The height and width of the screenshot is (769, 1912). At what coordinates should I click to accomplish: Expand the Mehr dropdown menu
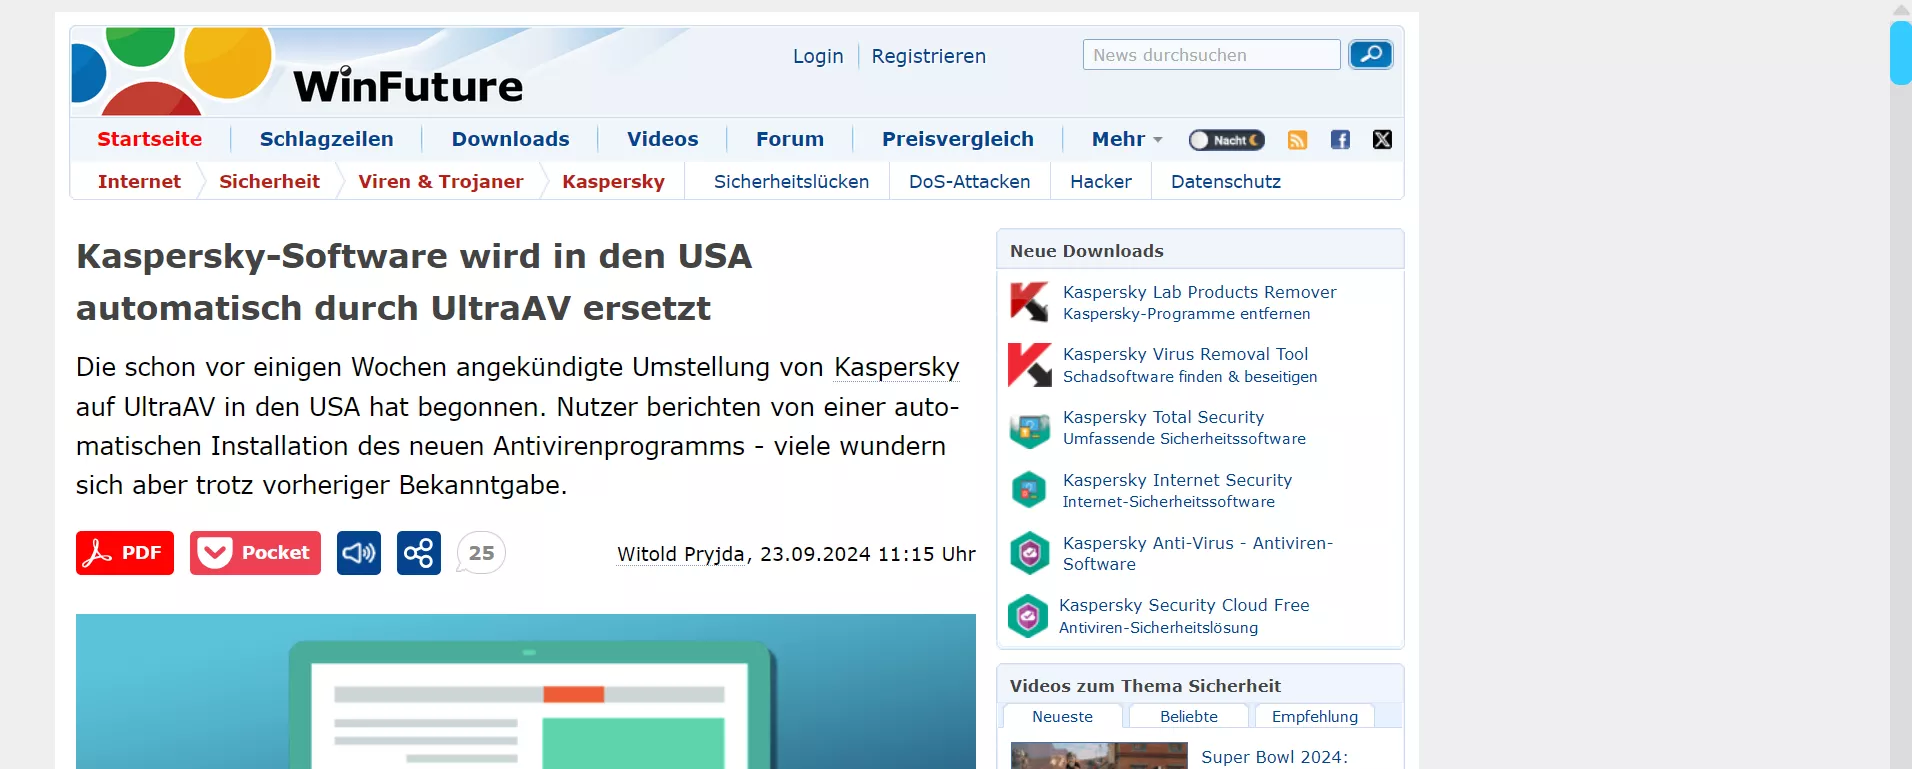pyautogui.click(x=1127, y=139)
